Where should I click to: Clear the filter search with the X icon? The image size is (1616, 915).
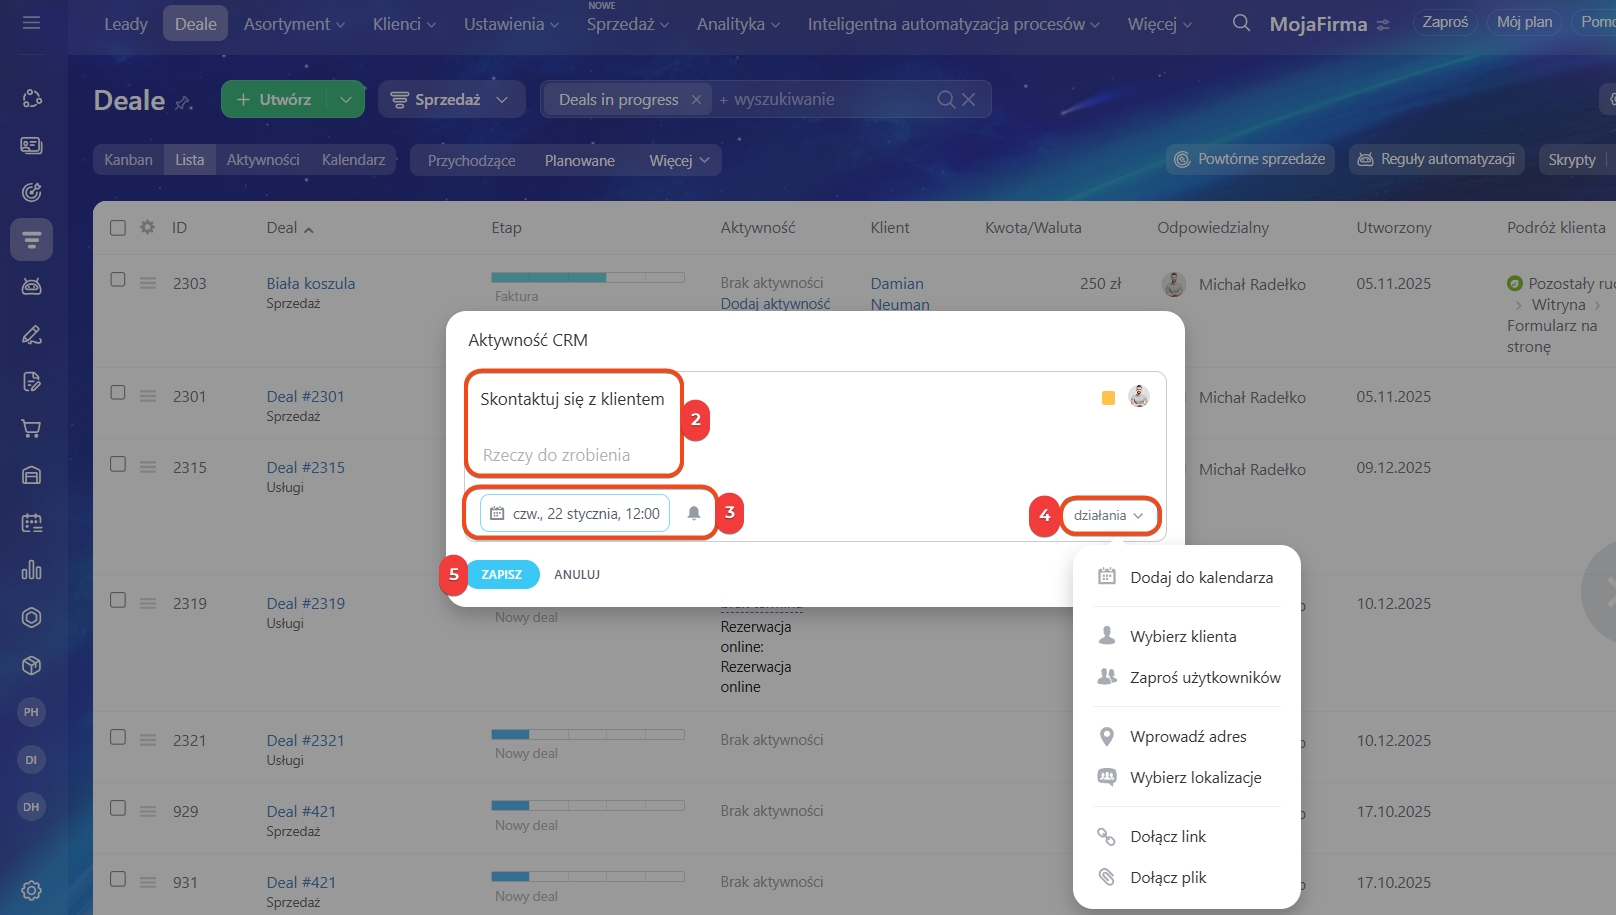968,99
